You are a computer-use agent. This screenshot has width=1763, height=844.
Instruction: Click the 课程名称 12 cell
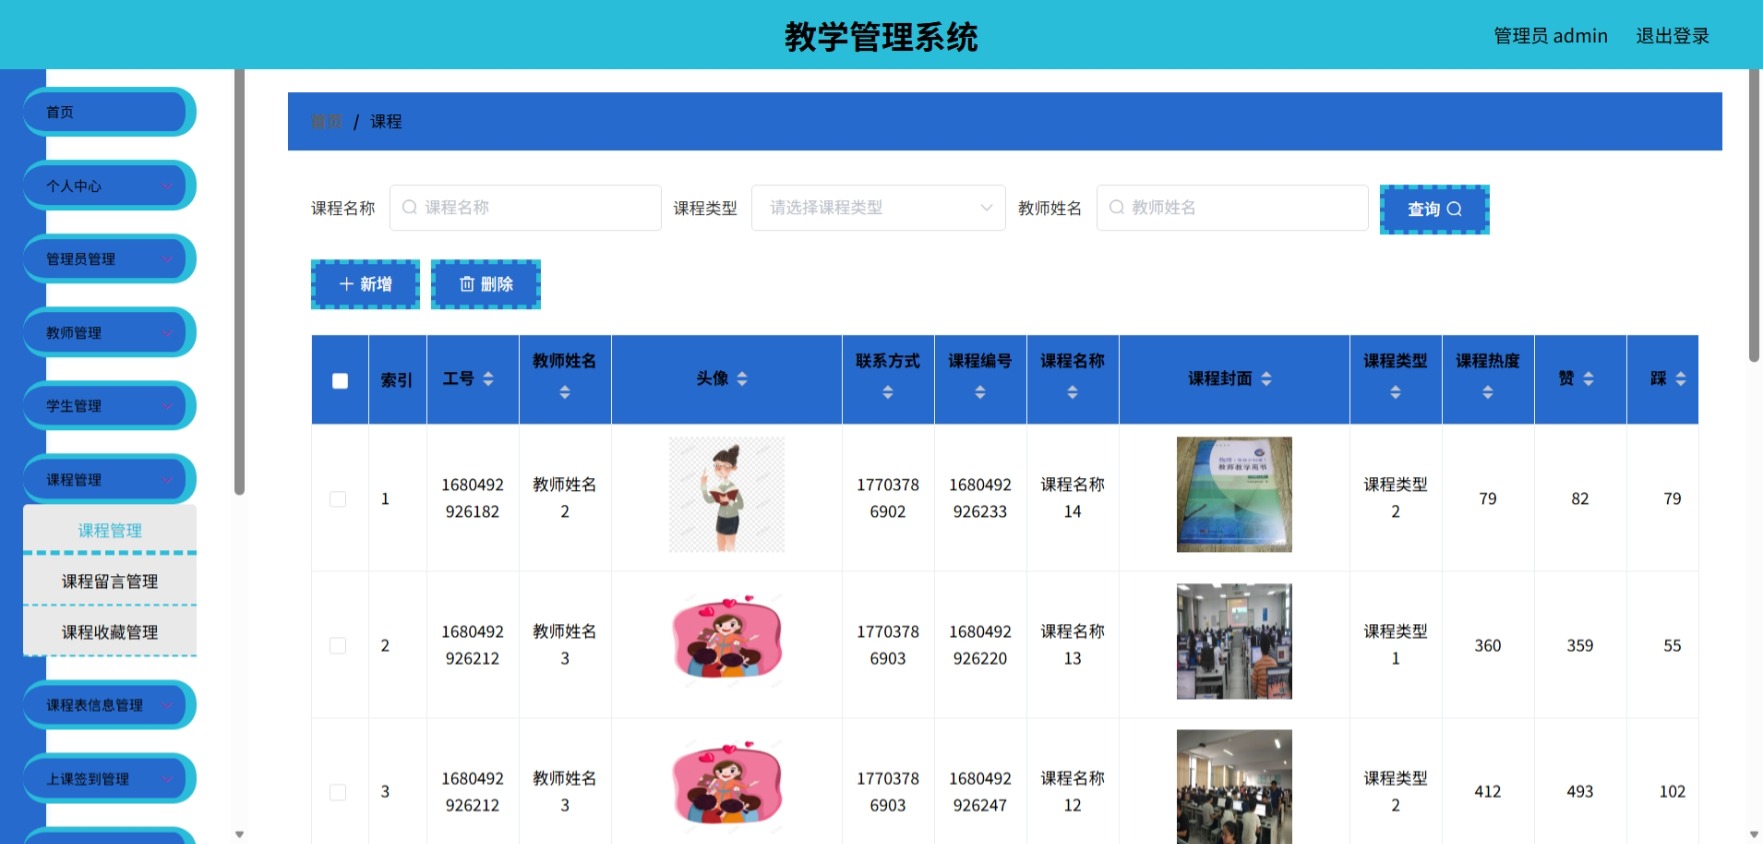pos(1072,792)
